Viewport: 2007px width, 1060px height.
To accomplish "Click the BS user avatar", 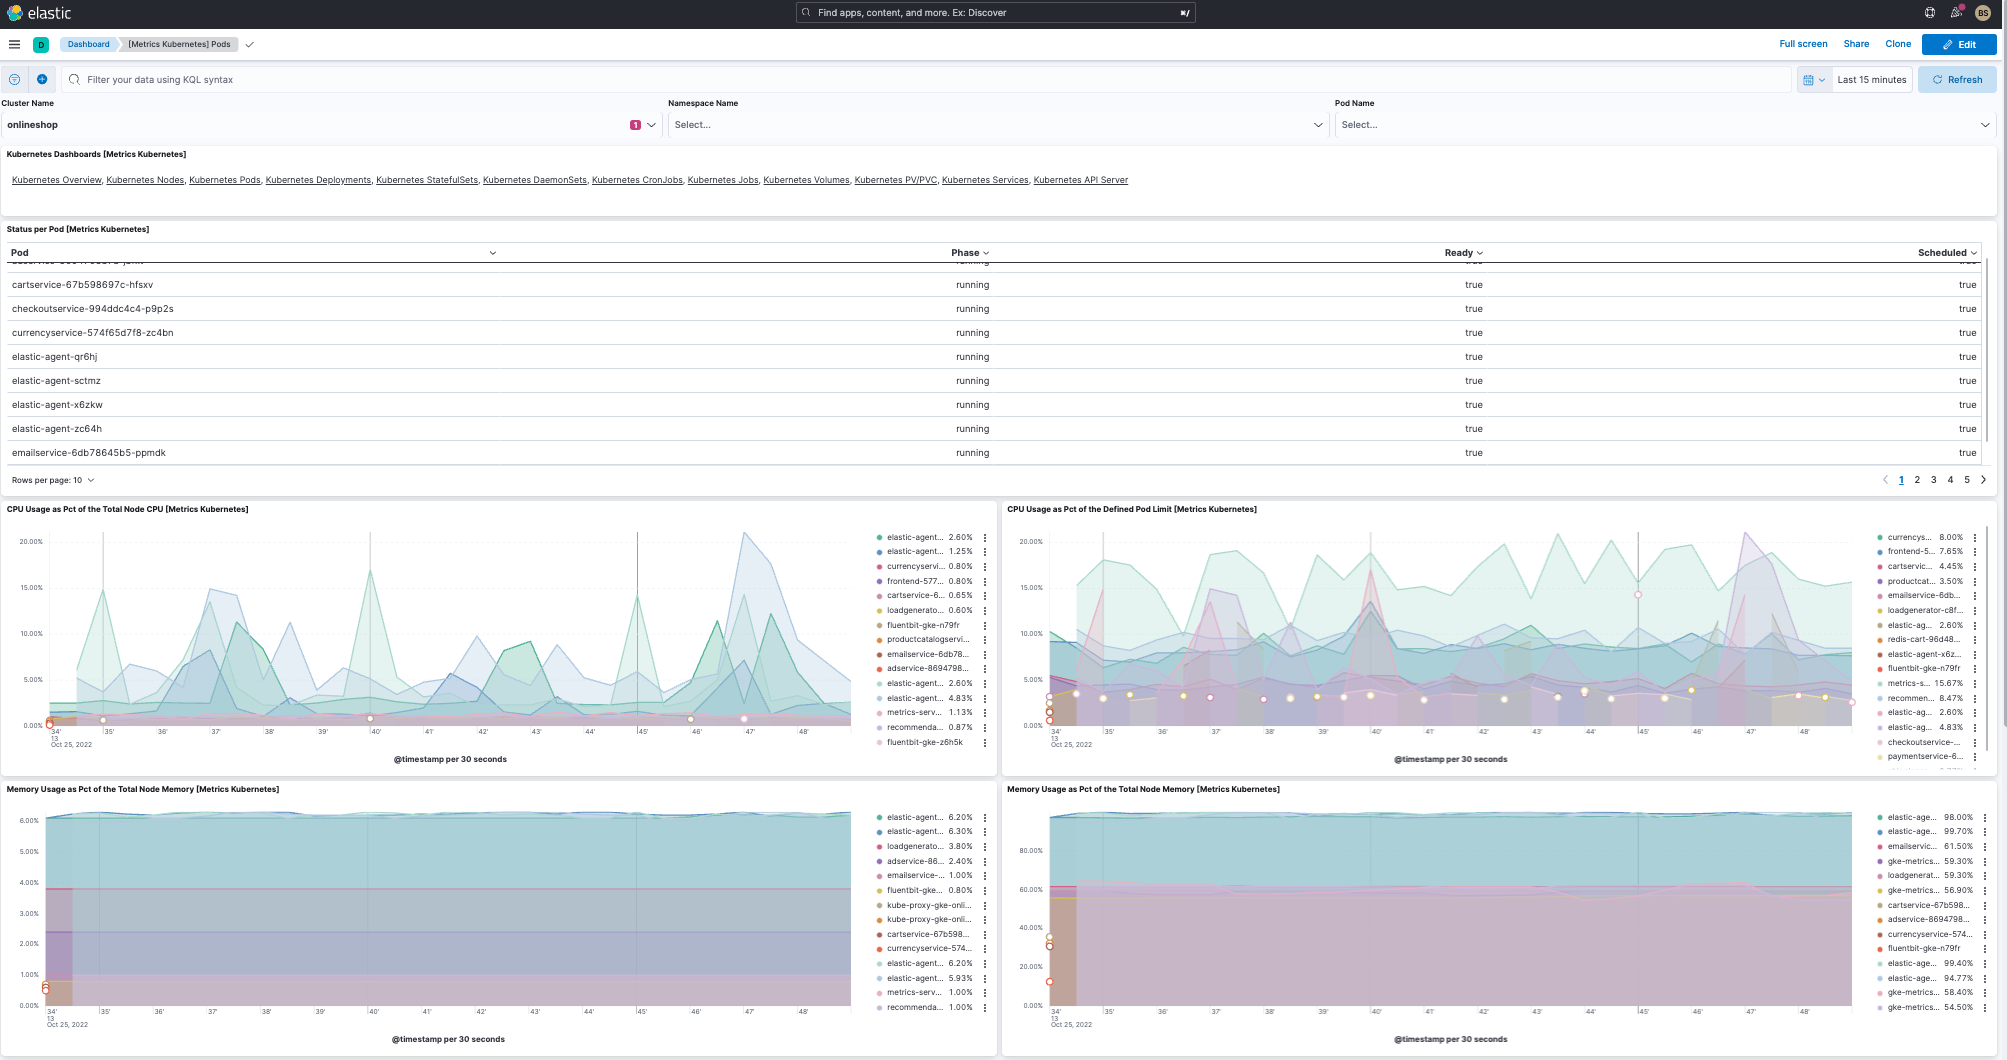I will [1983, 13].
